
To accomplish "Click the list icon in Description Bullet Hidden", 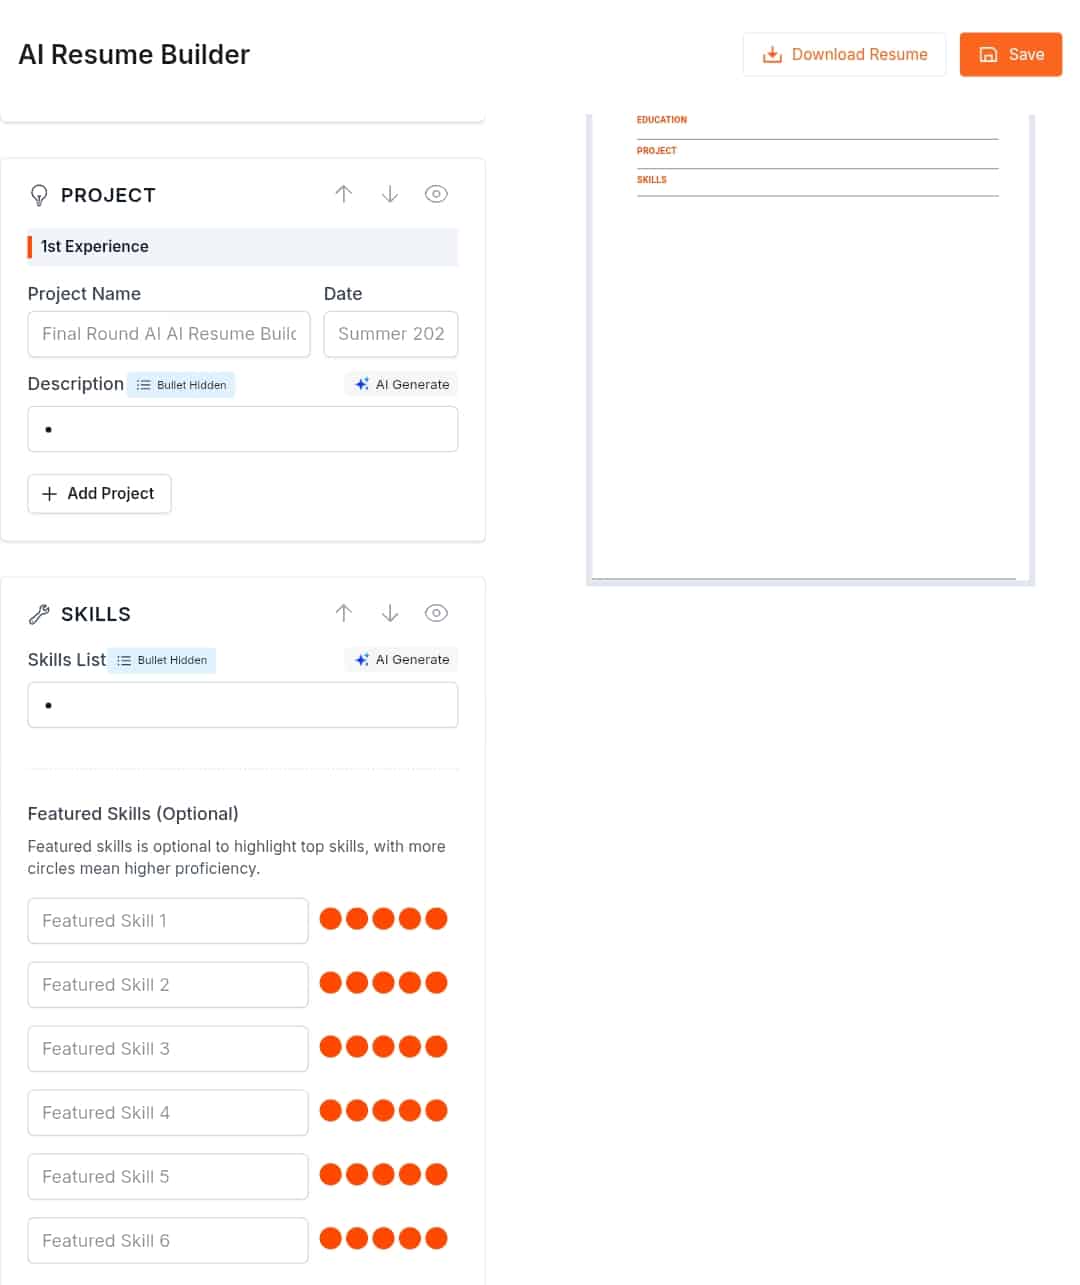I will (144, 385).
